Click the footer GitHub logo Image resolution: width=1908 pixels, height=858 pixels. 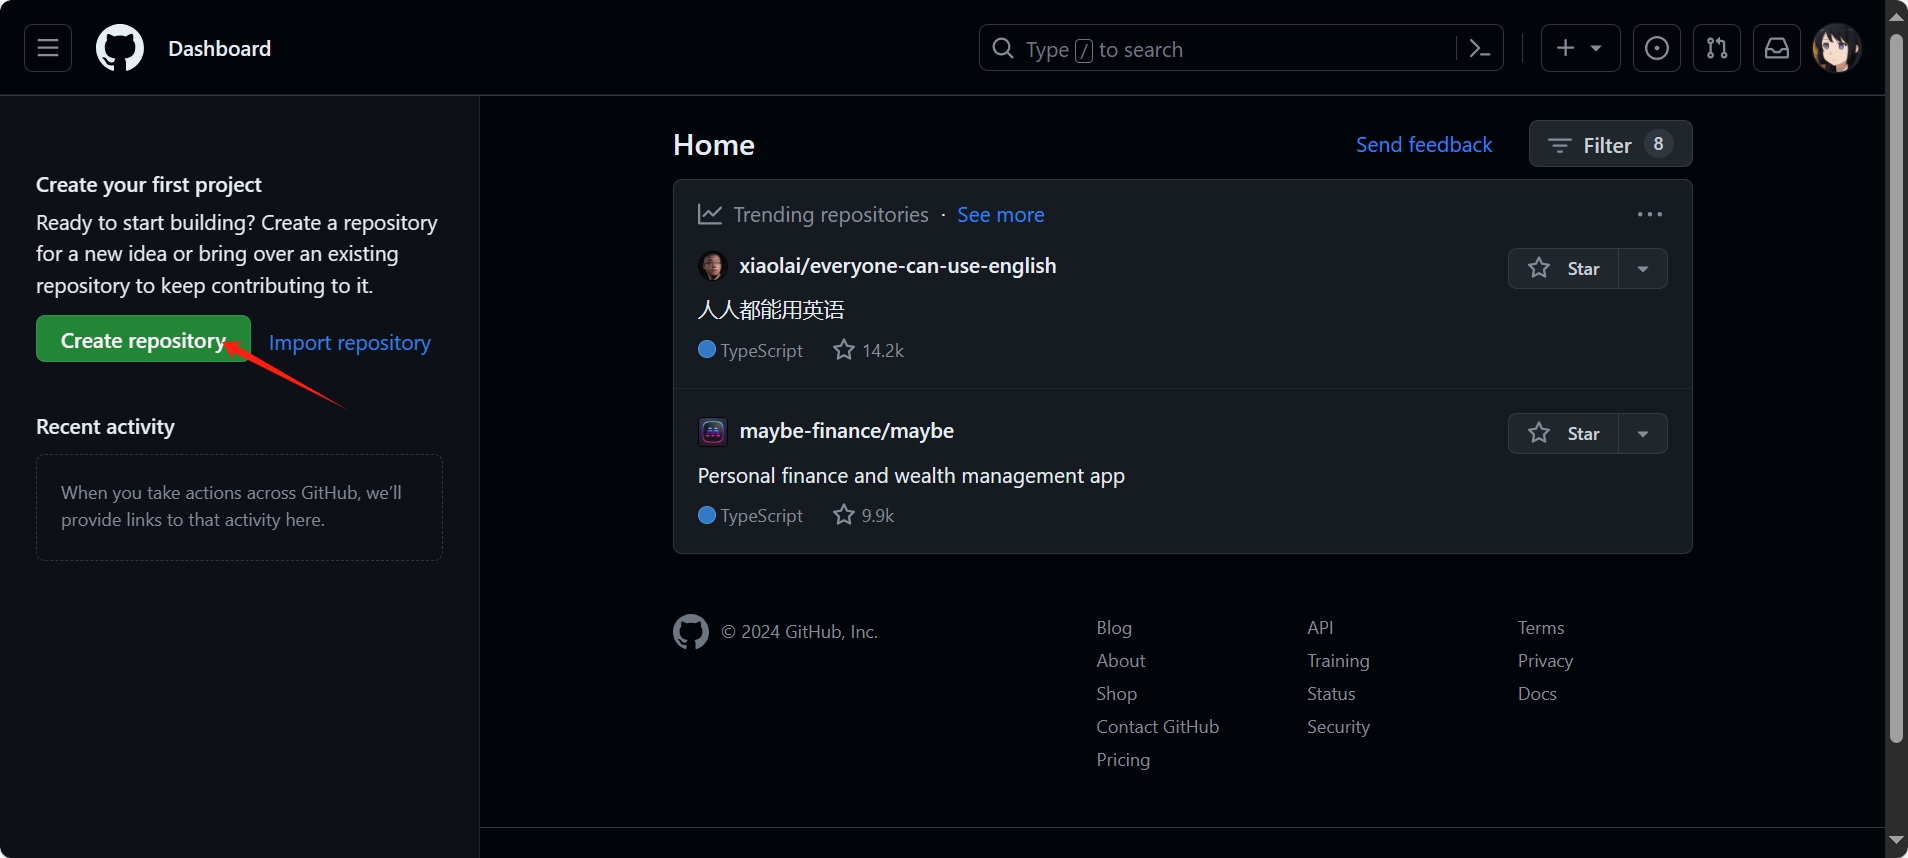click(691, 632)
